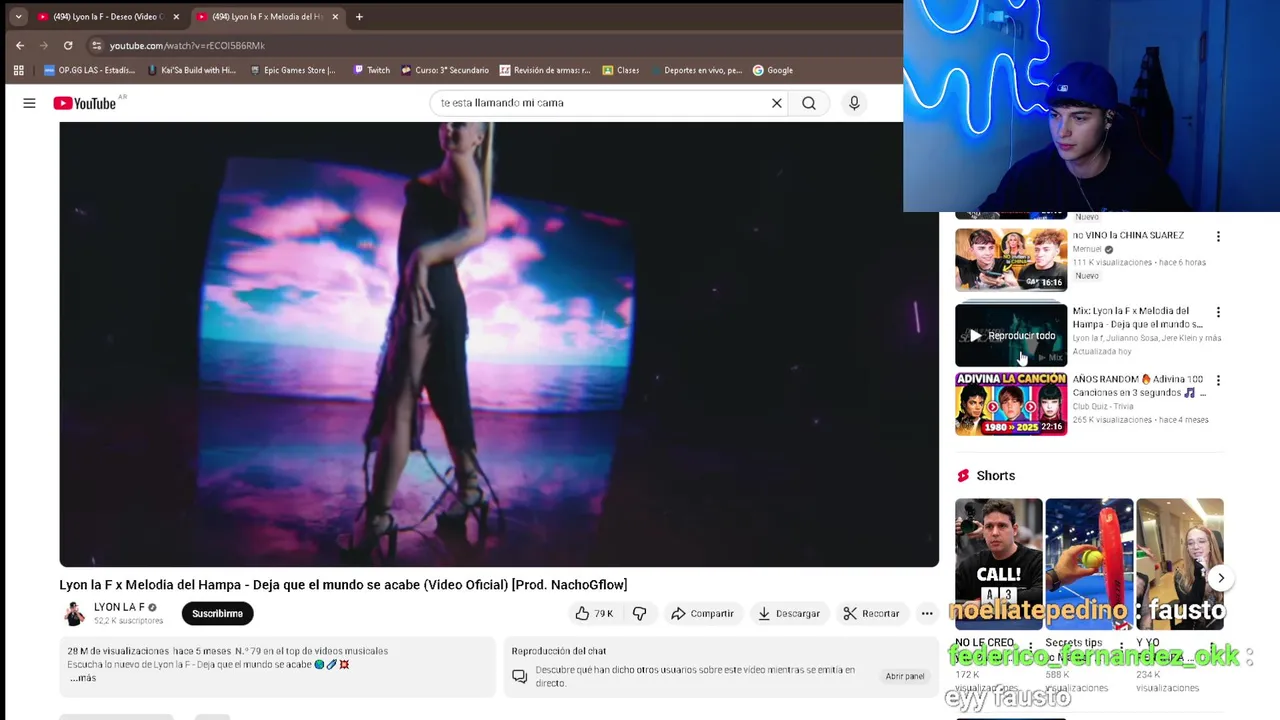The width and height of the screenshot is (1280, 720).
Task: Go back with browser back arrow
Action: coord(20,45)
